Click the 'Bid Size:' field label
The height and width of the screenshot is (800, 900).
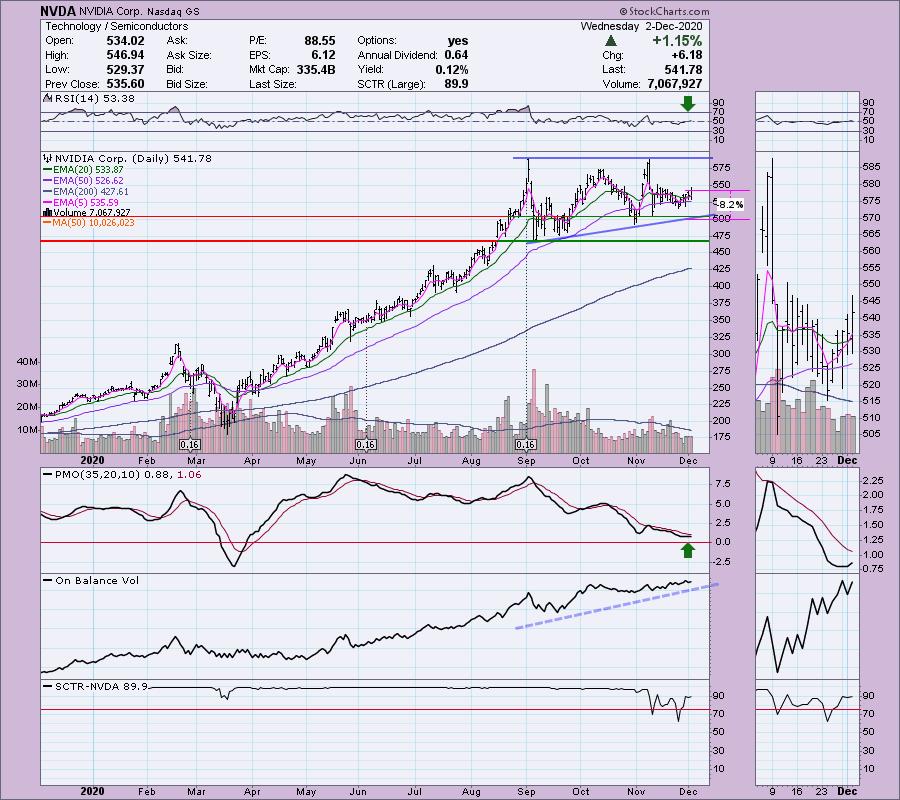187,84
